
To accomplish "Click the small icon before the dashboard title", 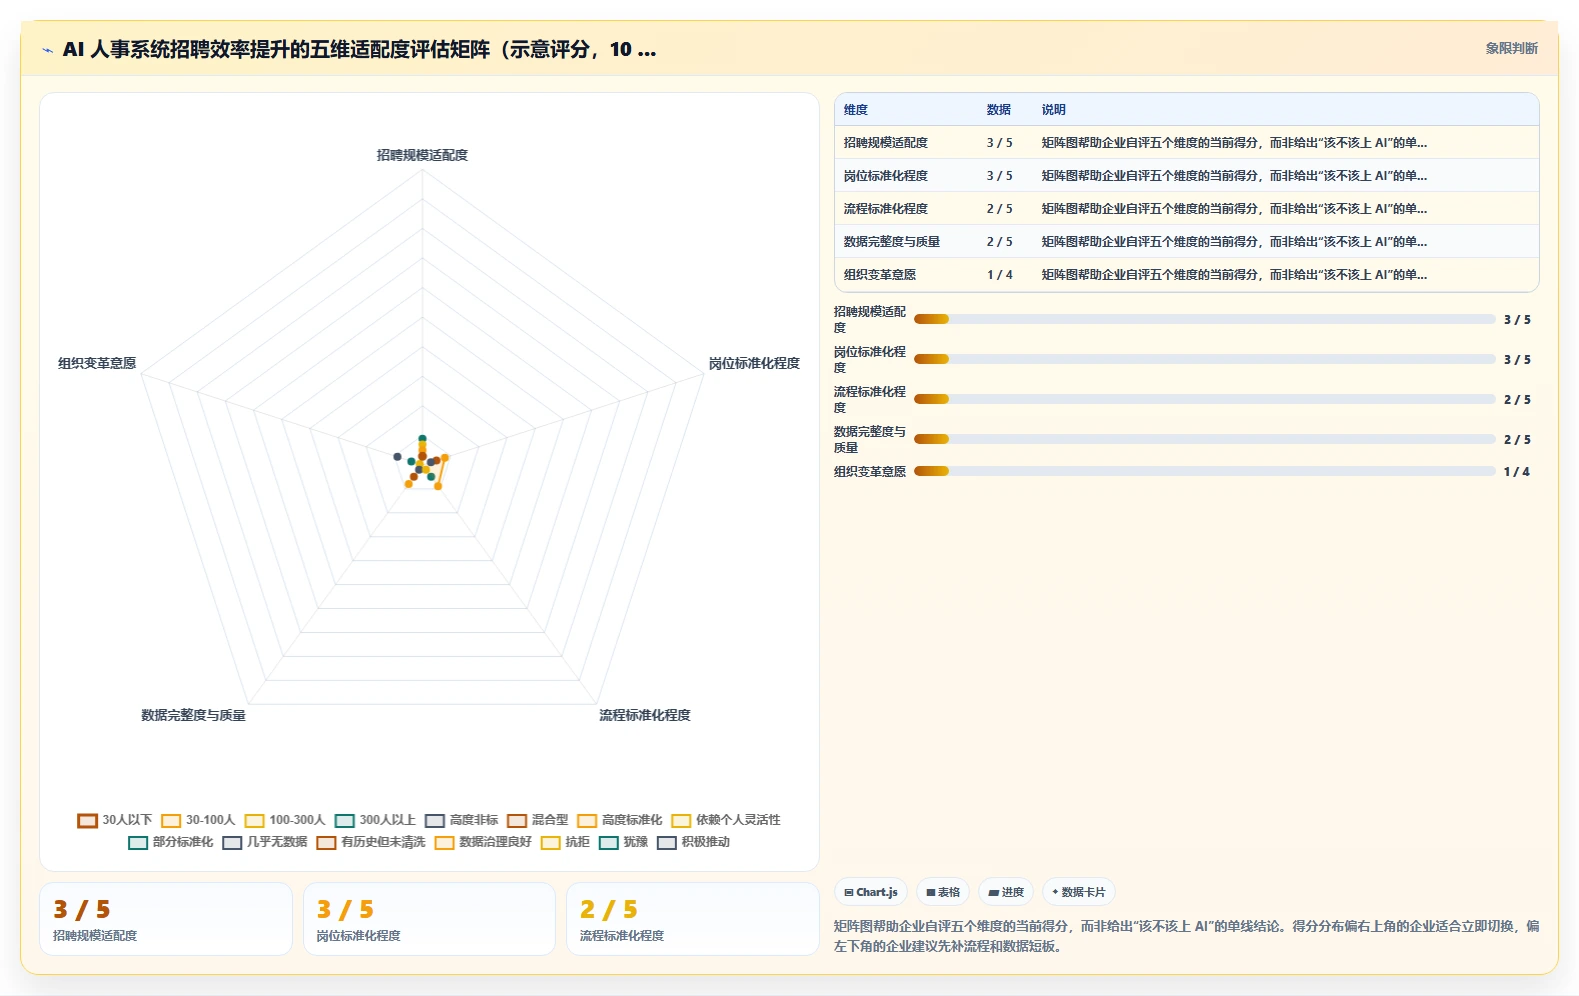I will pyautogui.click(x=47, y=50).
